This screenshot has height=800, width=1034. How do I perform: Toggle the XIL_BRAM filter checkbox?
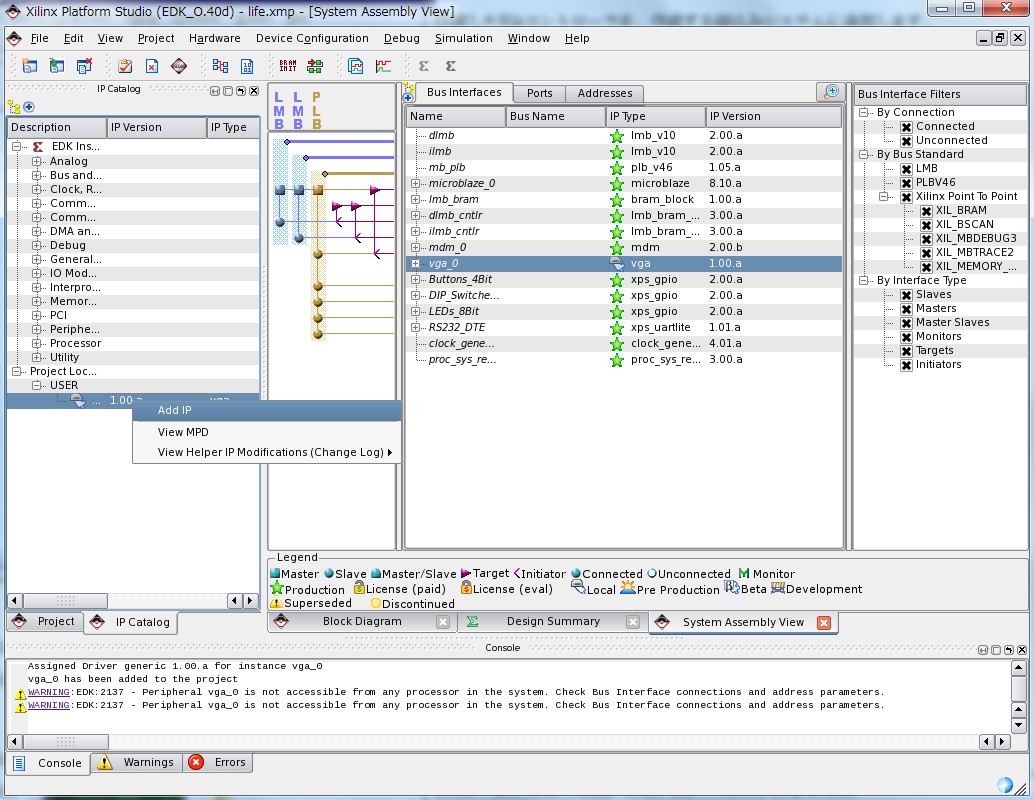pyautogui.click(x=926, y=211)
